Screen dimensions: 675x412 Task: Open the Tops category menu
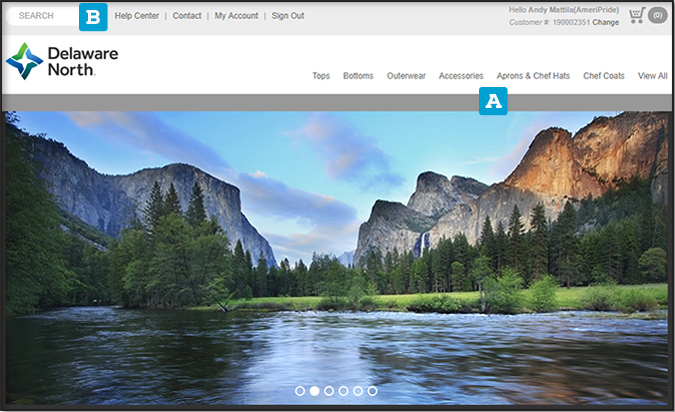point(321,76)
